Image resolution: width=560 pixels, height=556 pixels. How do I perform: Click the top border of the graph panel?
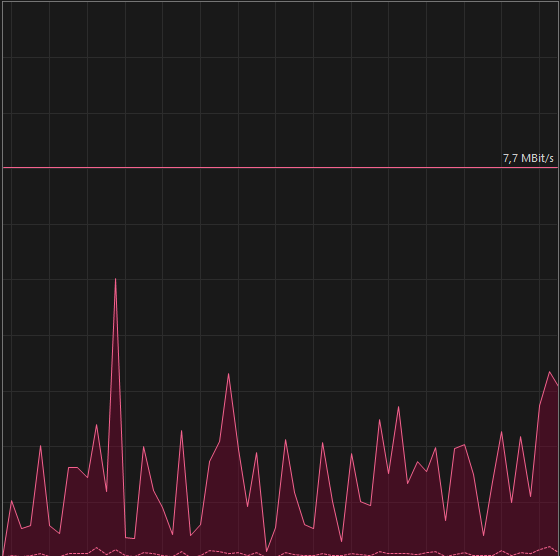pos(280,2)
